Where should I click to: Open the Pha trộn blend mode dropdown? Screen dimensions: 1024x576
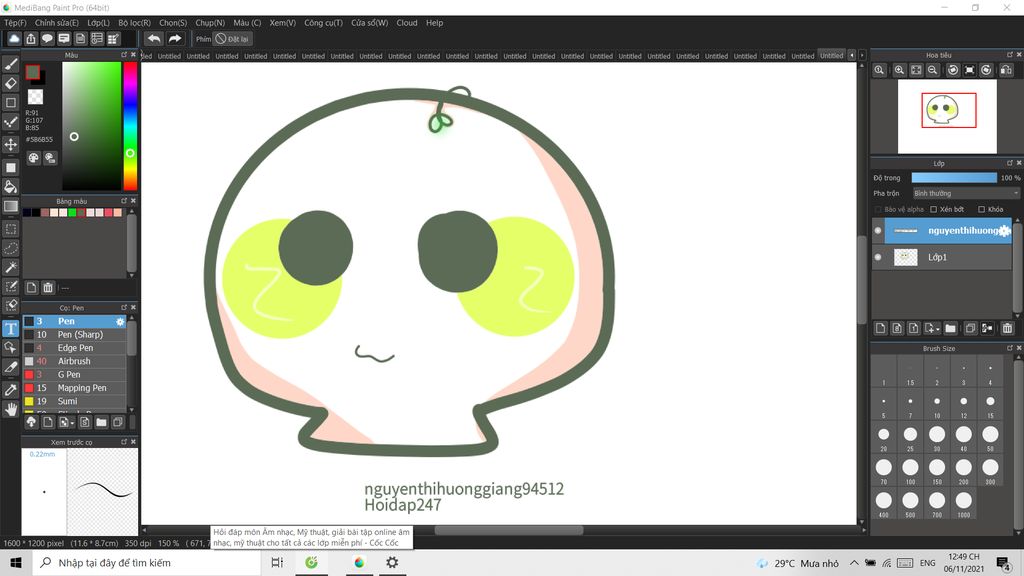click(x=965, y=193)
